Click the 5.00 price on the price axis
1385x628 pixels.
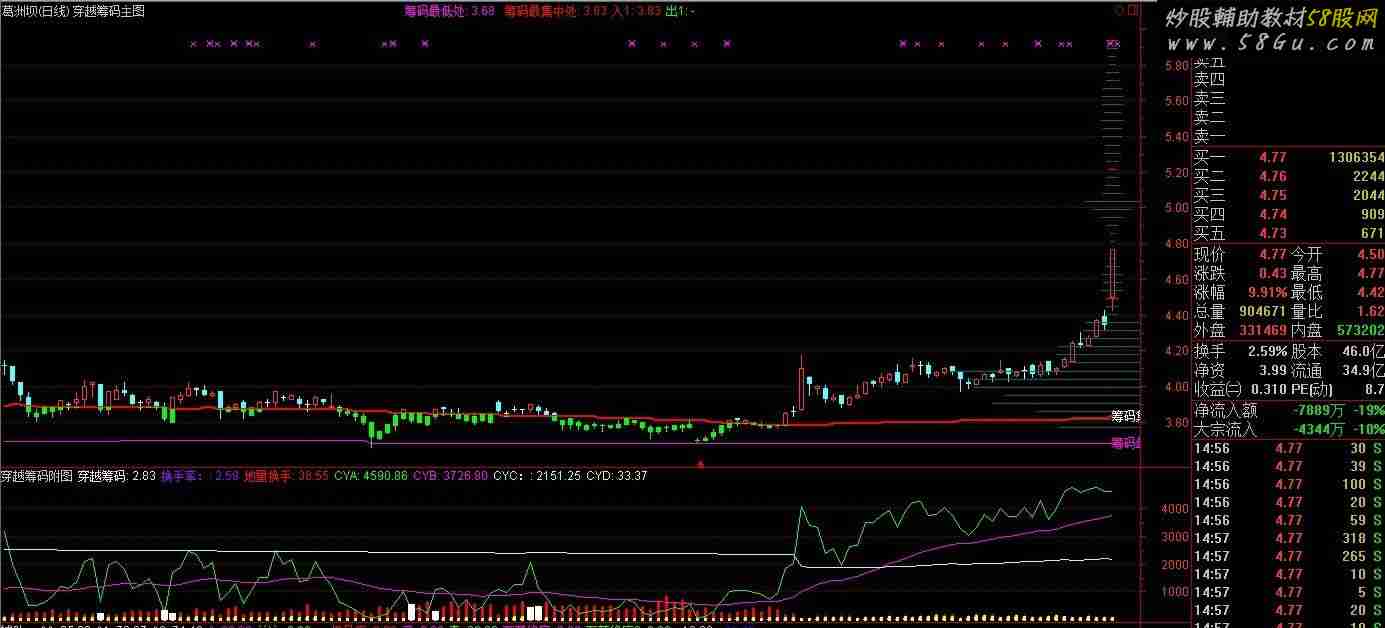pos(1176,208)
